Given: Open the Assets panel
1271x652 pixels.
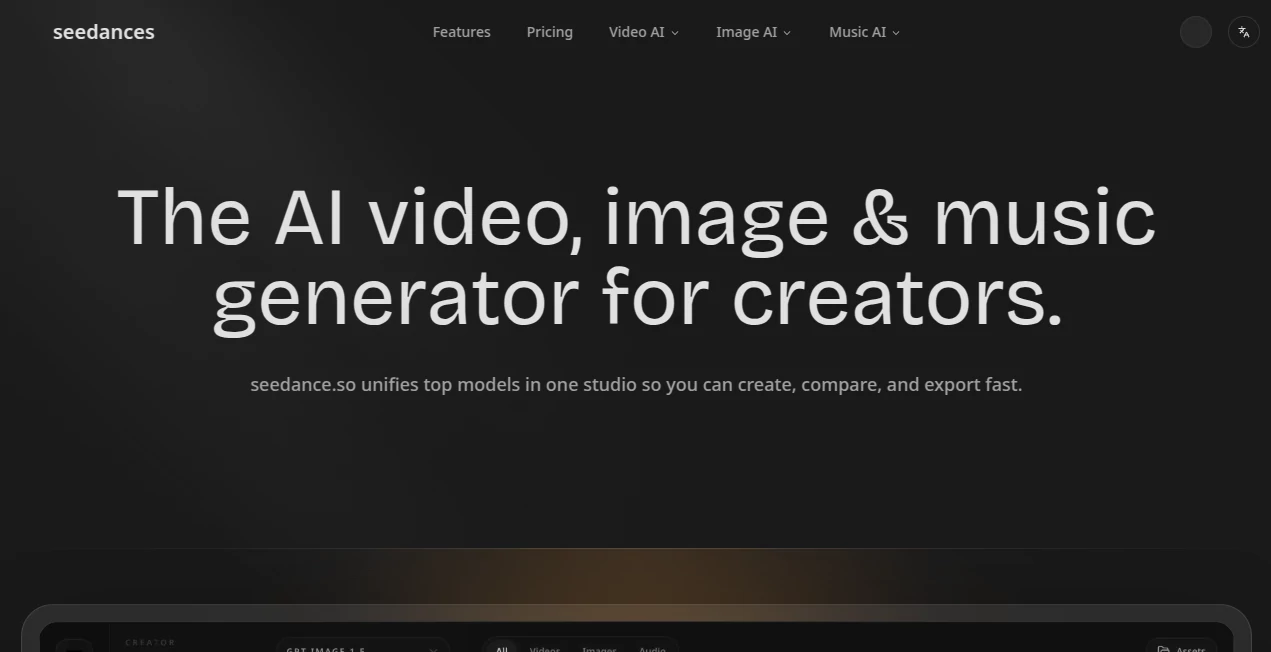Looking at the screenshot, I should point(1183,649).
